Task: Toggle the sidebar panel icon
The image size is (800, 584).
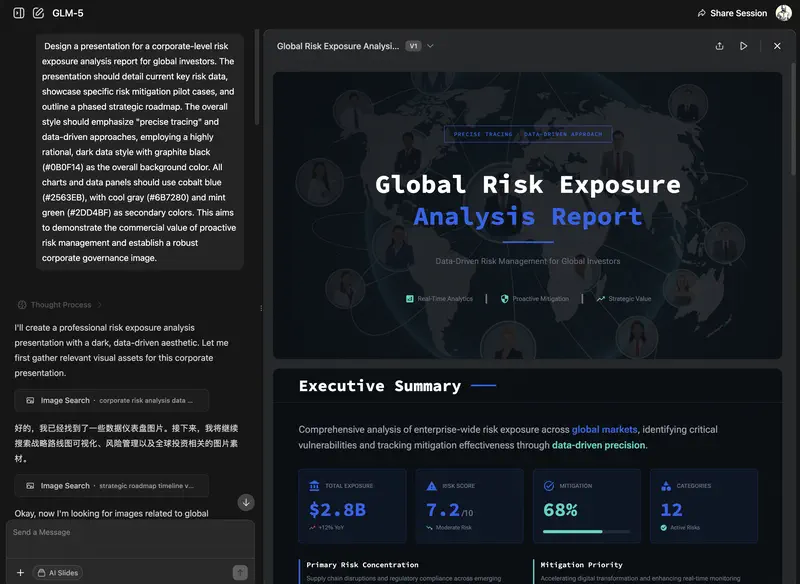Action: tap(19, 13)
